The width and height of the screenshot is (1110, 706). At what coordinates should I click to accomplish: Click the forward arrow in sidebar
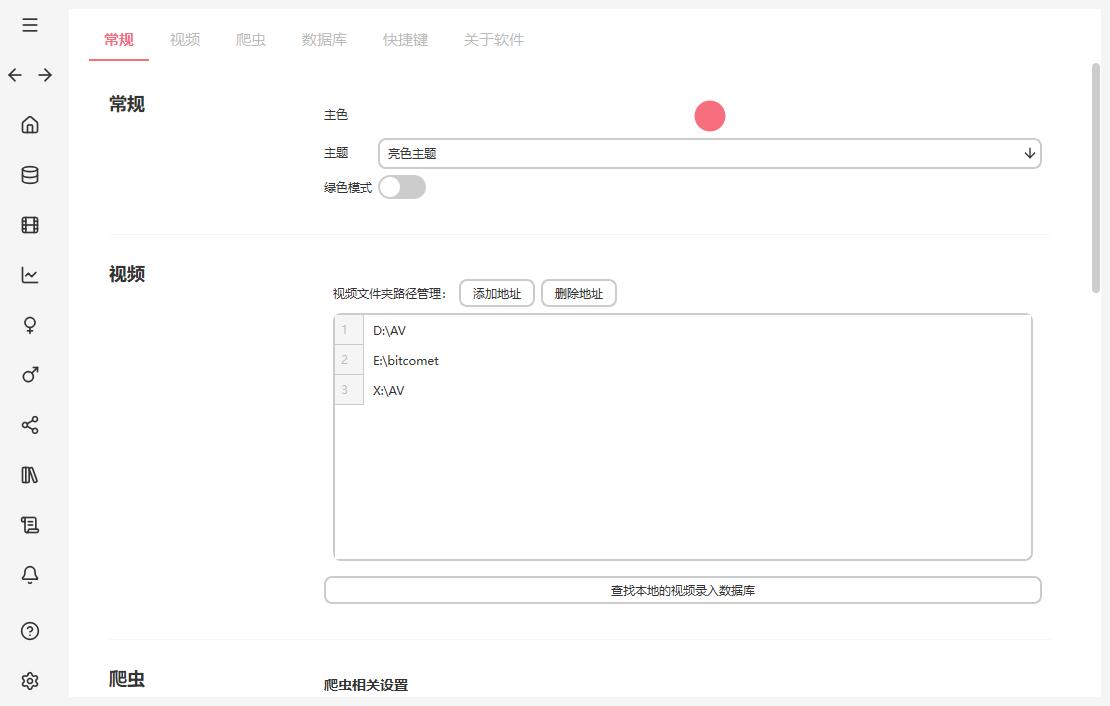coord(45,75)
